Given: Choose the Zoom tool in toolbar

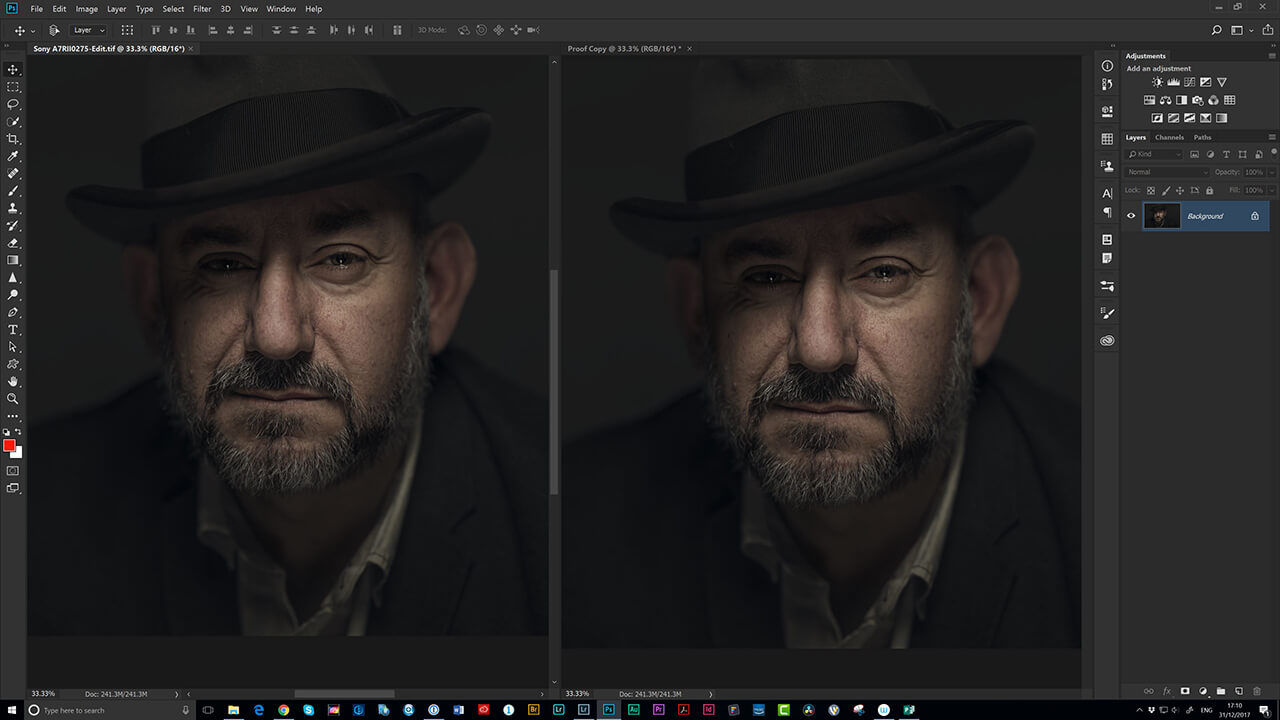Looking at the screenshot, I should tap(13, 398).
